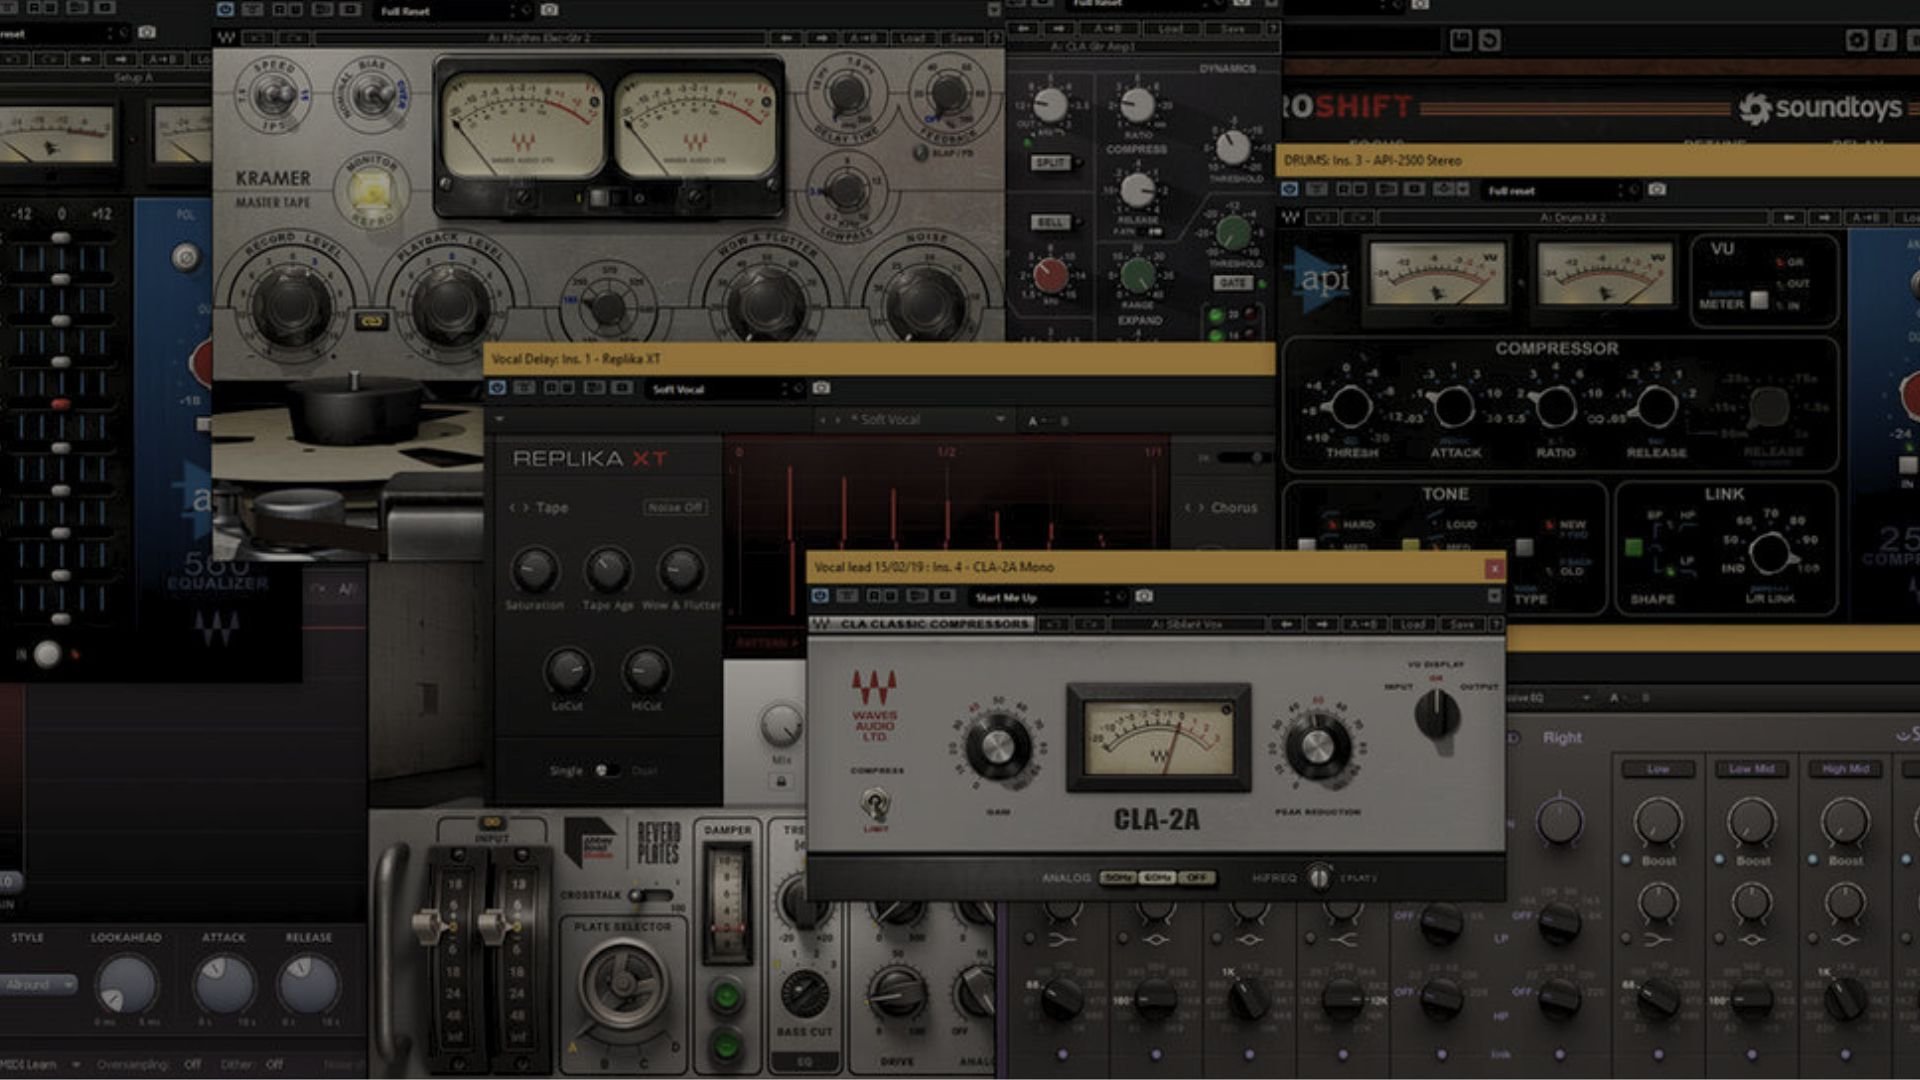
Task: Click the left arrow in Kramer Tape toolbar
Action: pos(786,38)
